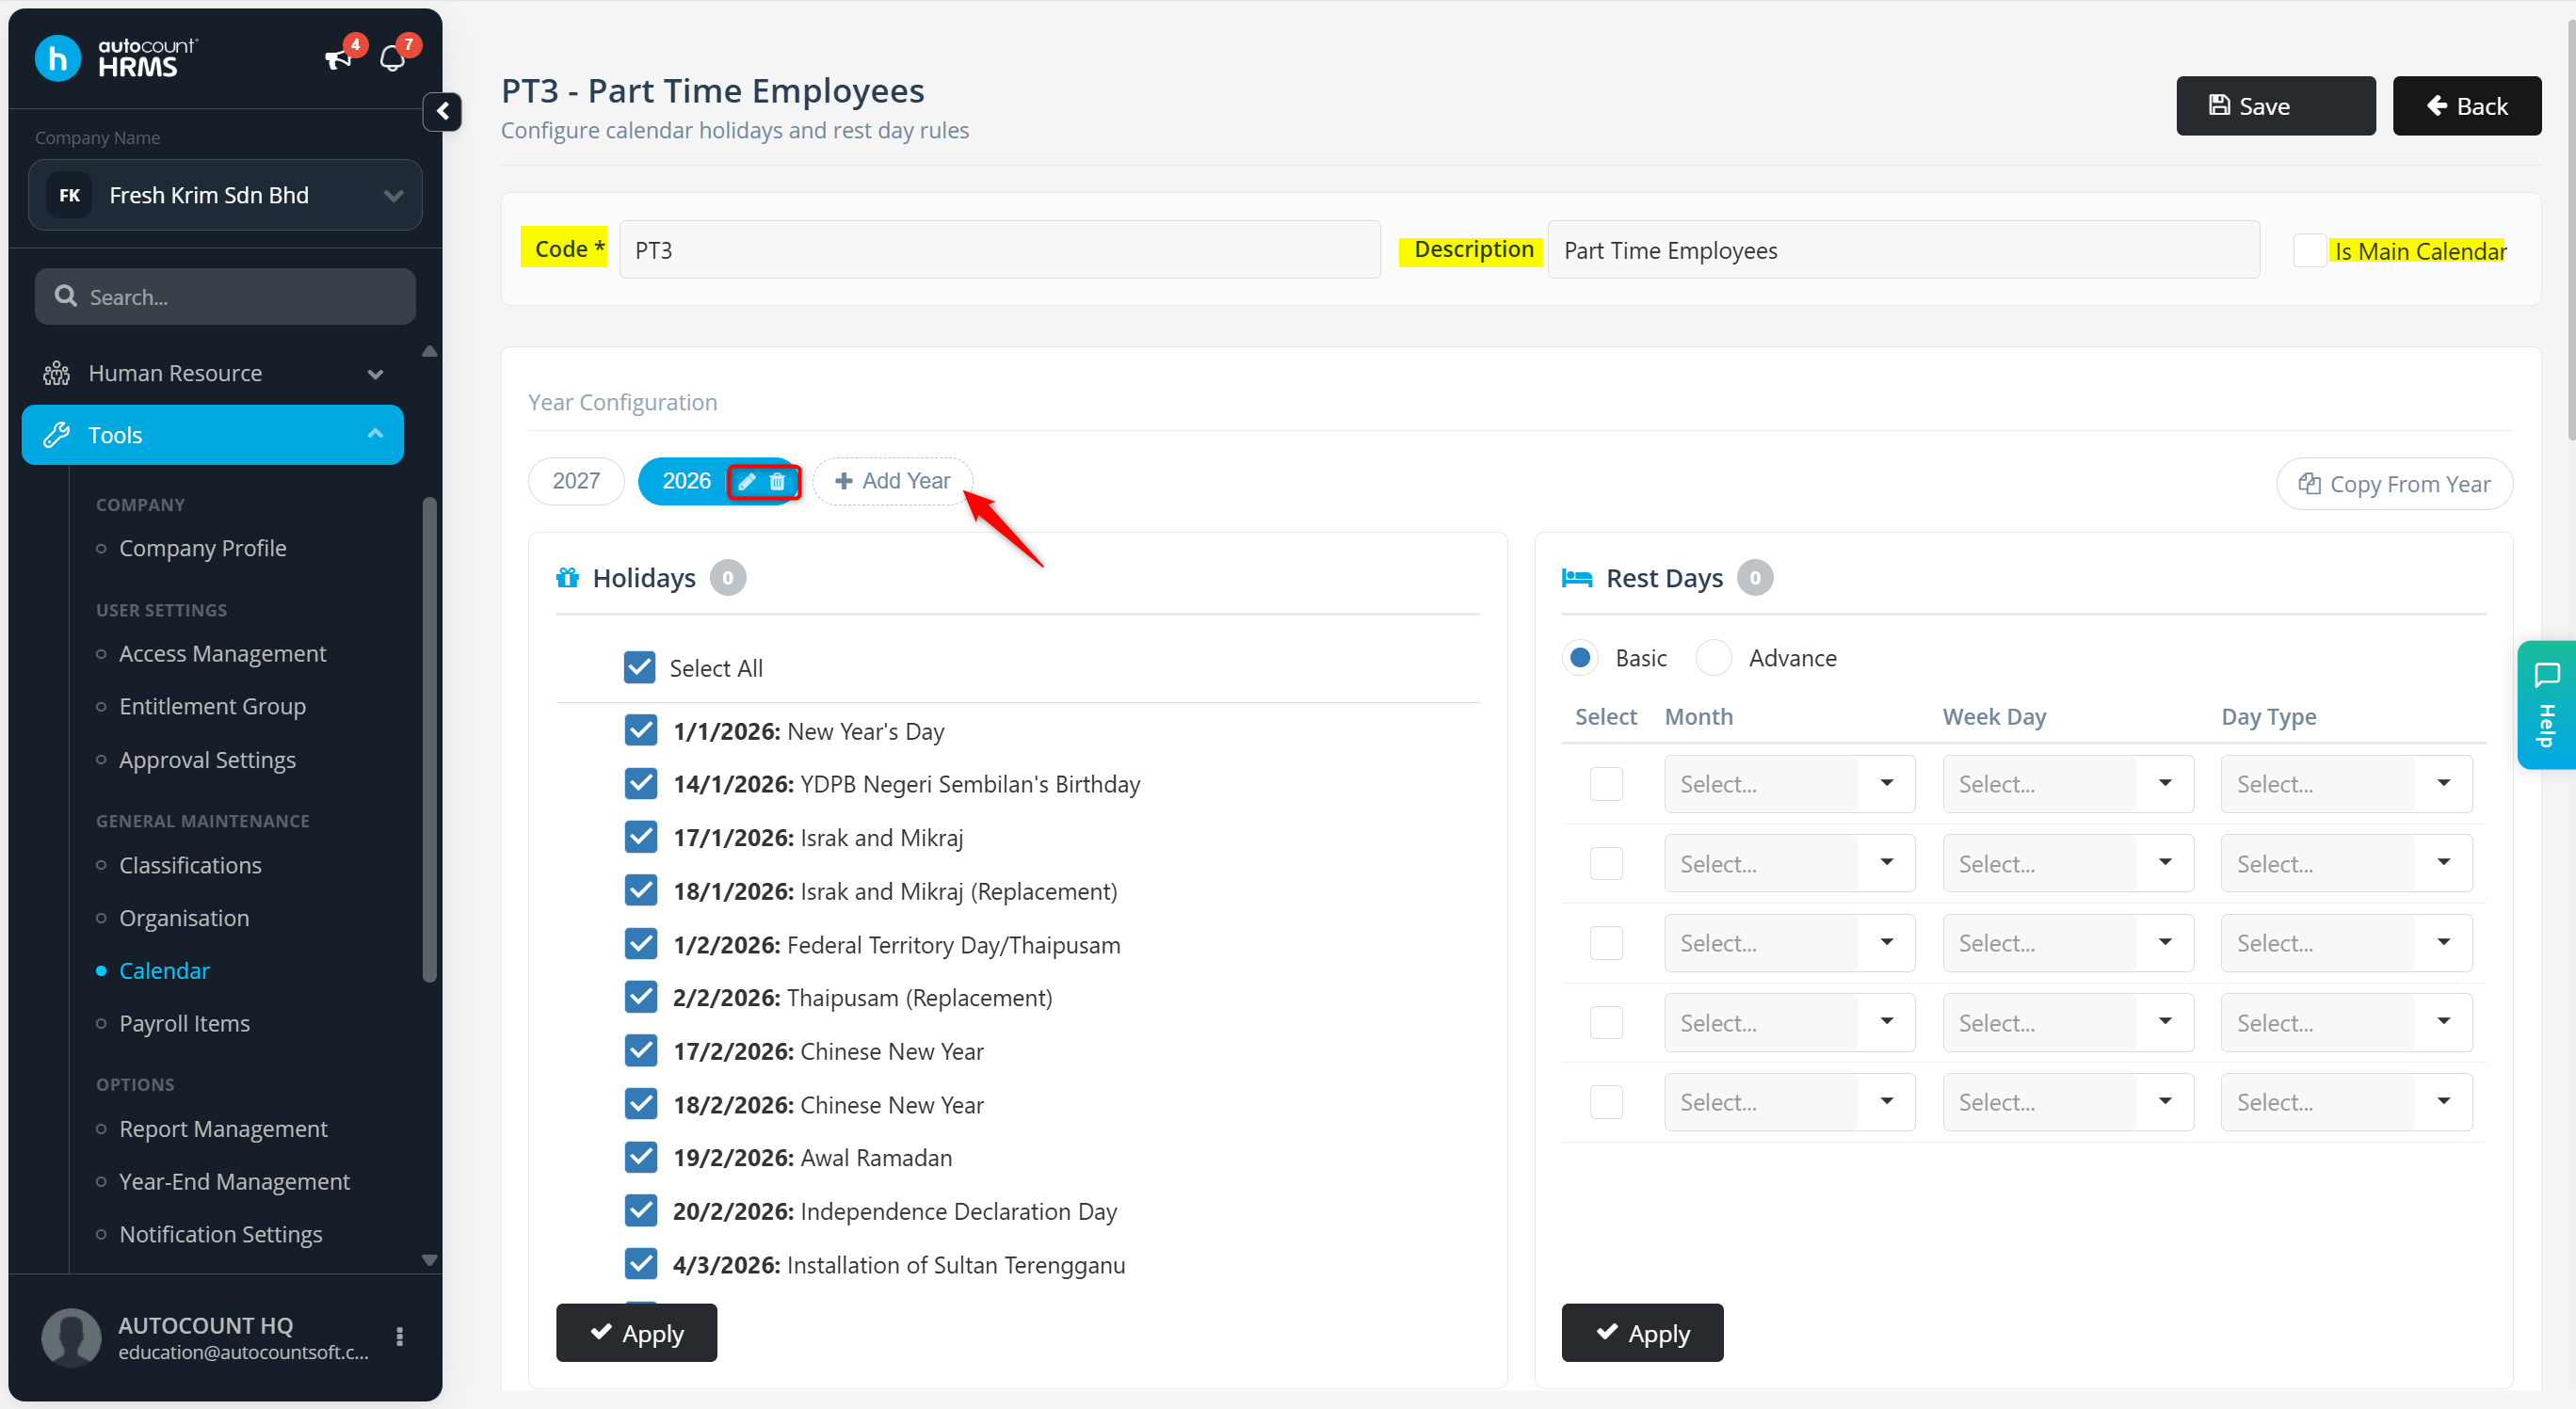Open the first row Month dropdown
2576x1409 pixels.
coord(1789,784)
